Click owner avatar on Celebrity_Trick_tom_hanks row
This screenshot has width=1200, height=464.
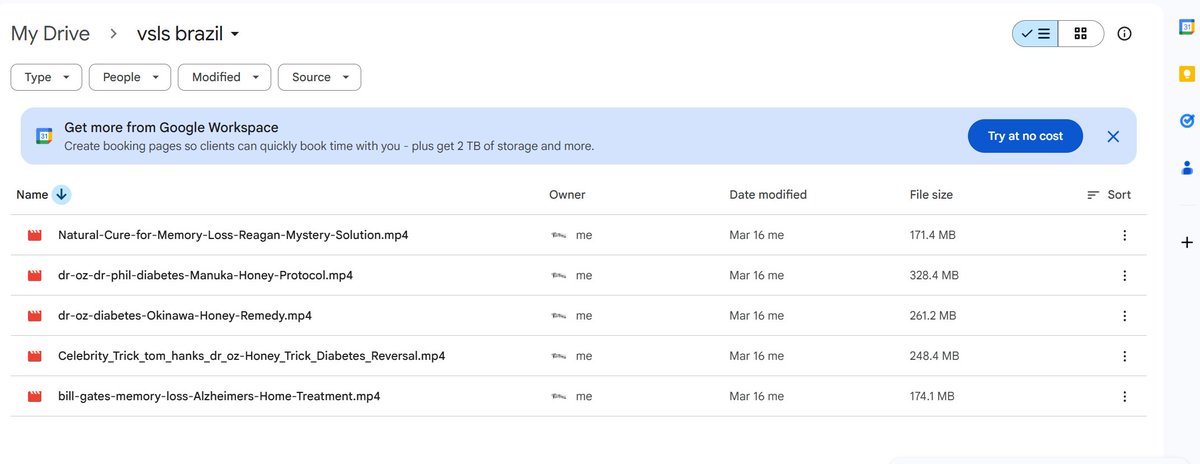click(x=559, y=356)
